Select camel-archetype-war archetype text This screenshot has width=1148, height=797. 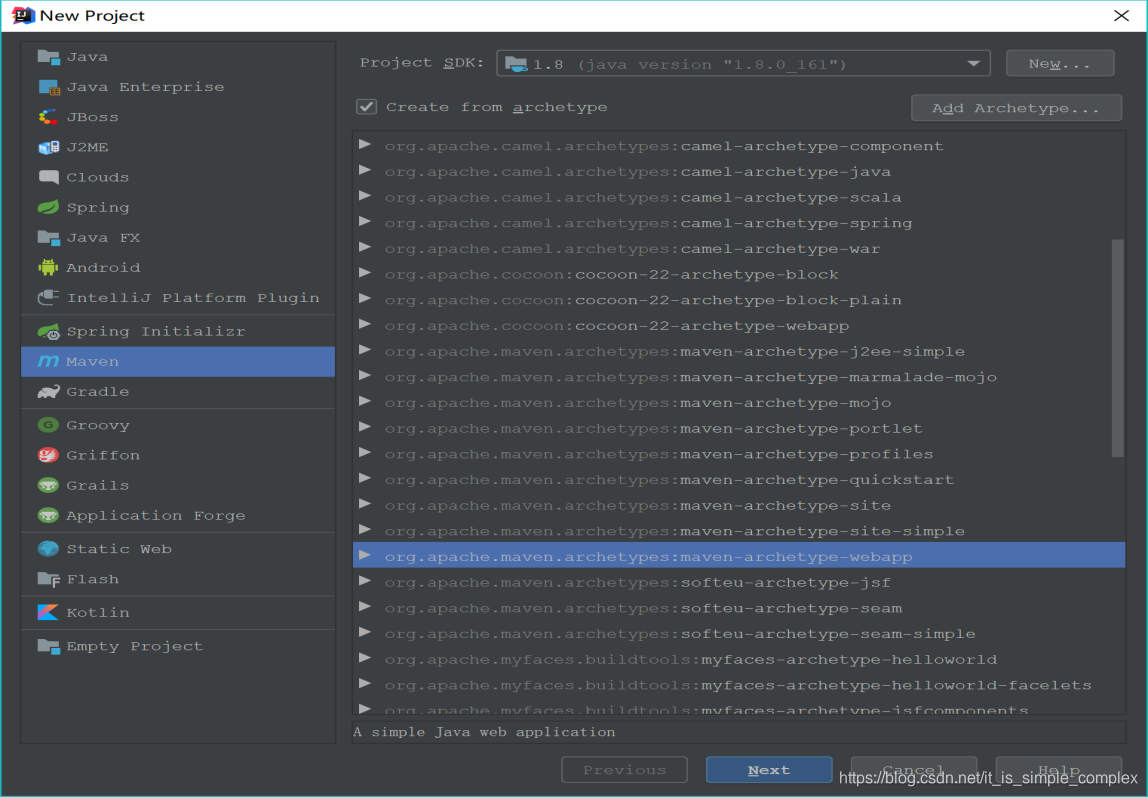780,249
